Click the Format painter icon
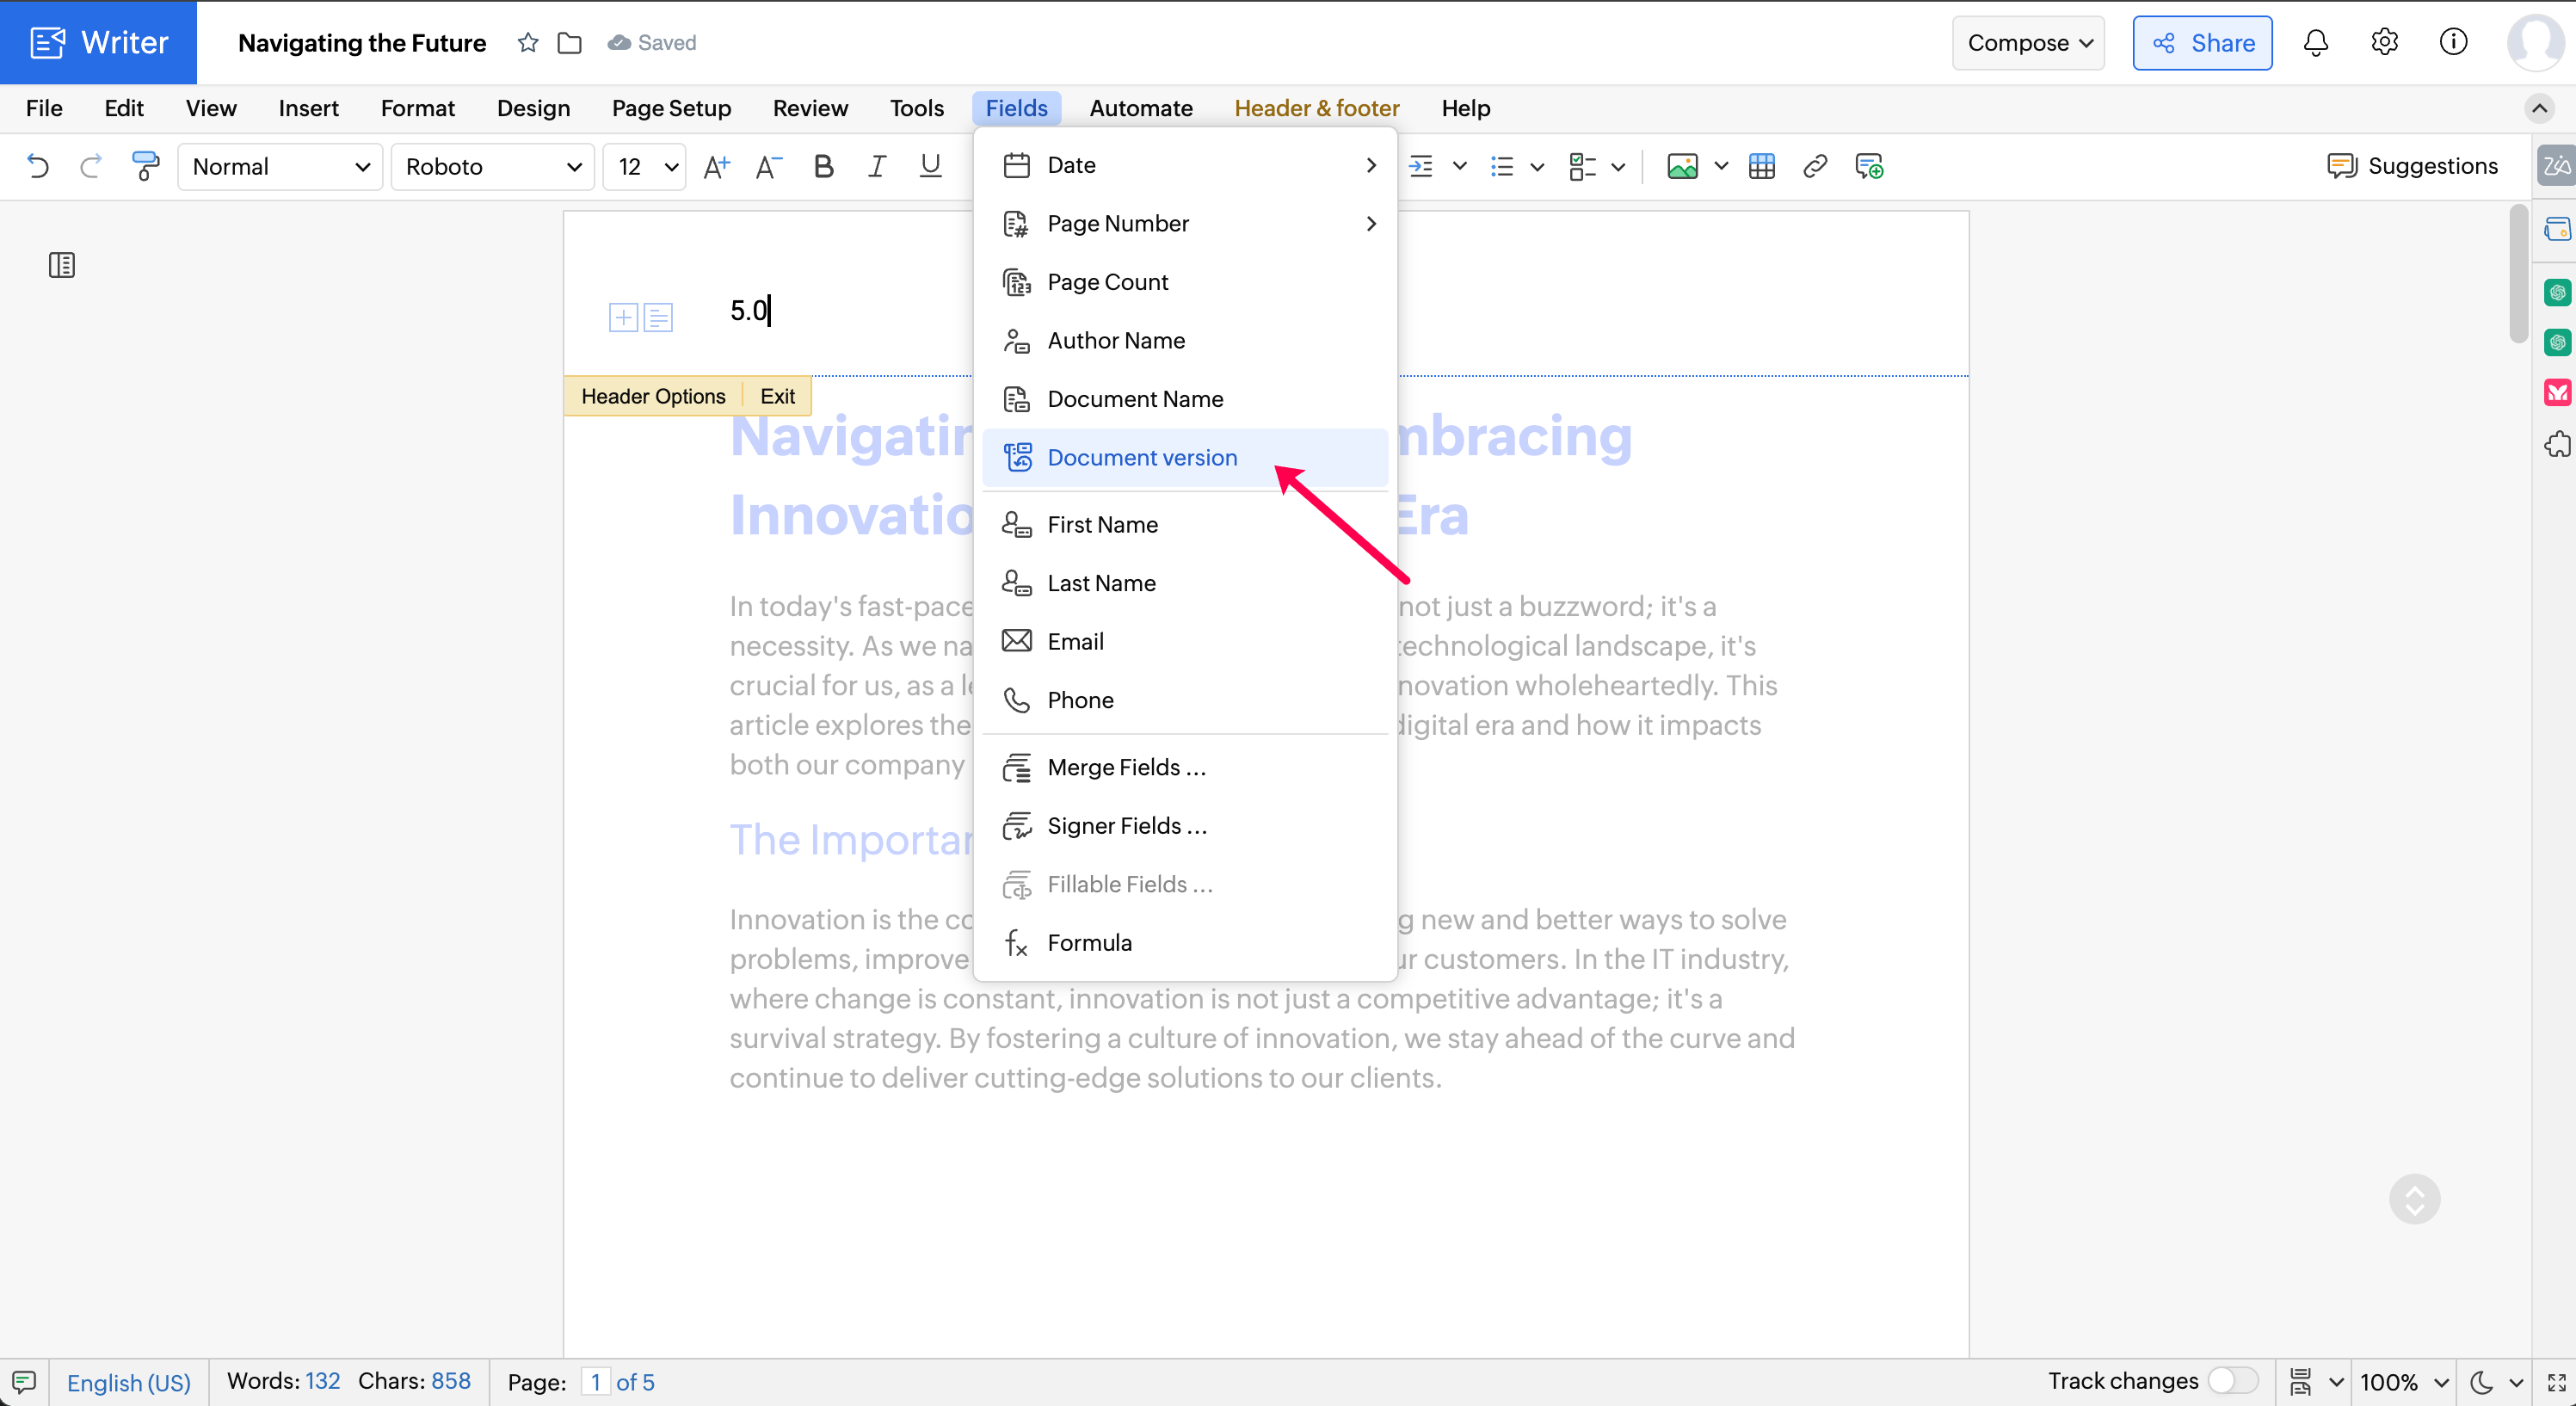 point(145,166)
